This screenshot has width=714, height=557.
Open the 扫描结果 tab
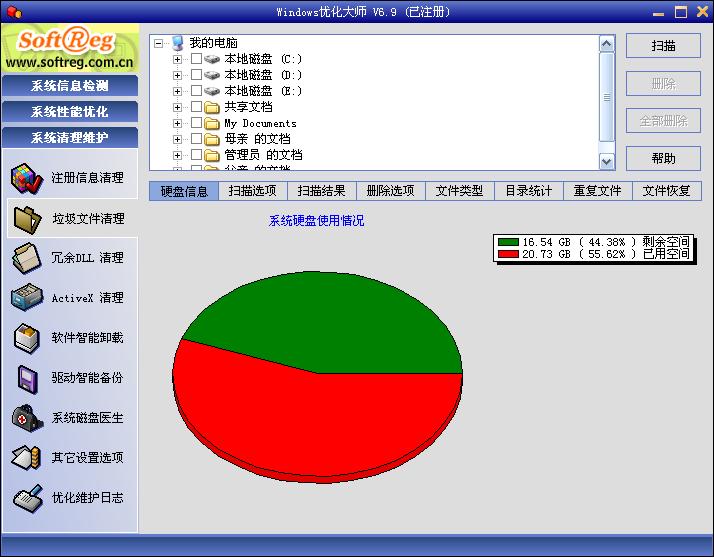coord(321,191)
